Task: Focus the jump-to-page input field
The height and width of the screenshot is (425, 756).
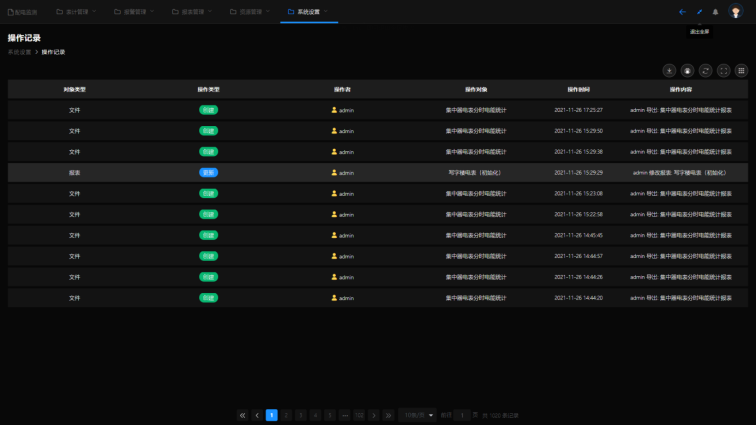Action: [x=462, y=415]
